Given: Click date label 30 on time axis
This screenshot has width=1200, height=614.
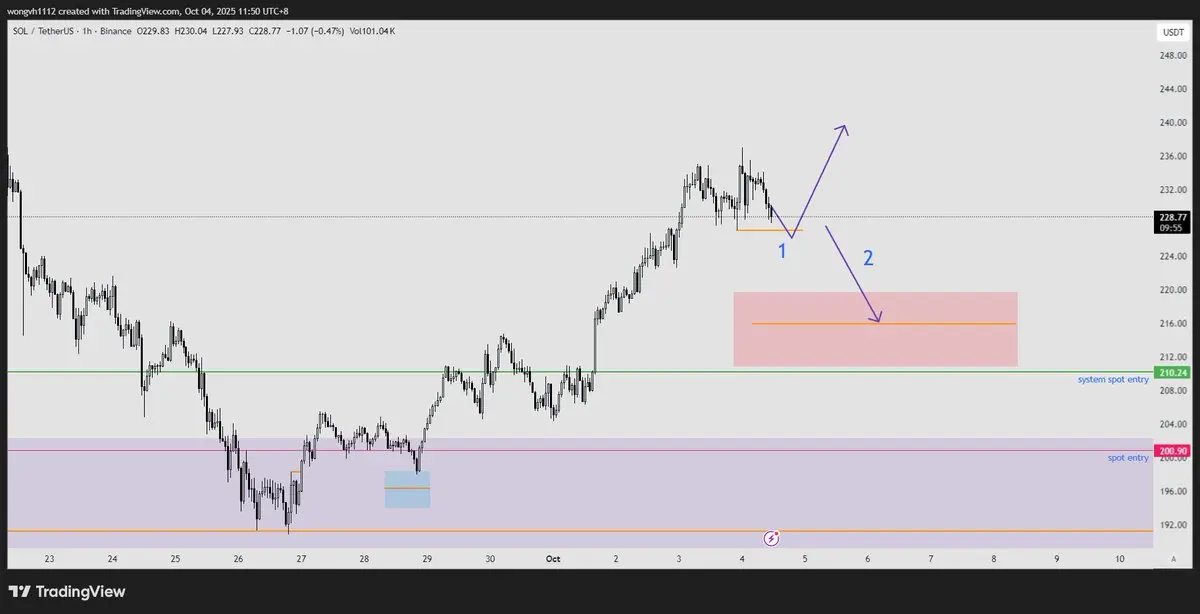Looking at the screenshot, I should point(490,559).
